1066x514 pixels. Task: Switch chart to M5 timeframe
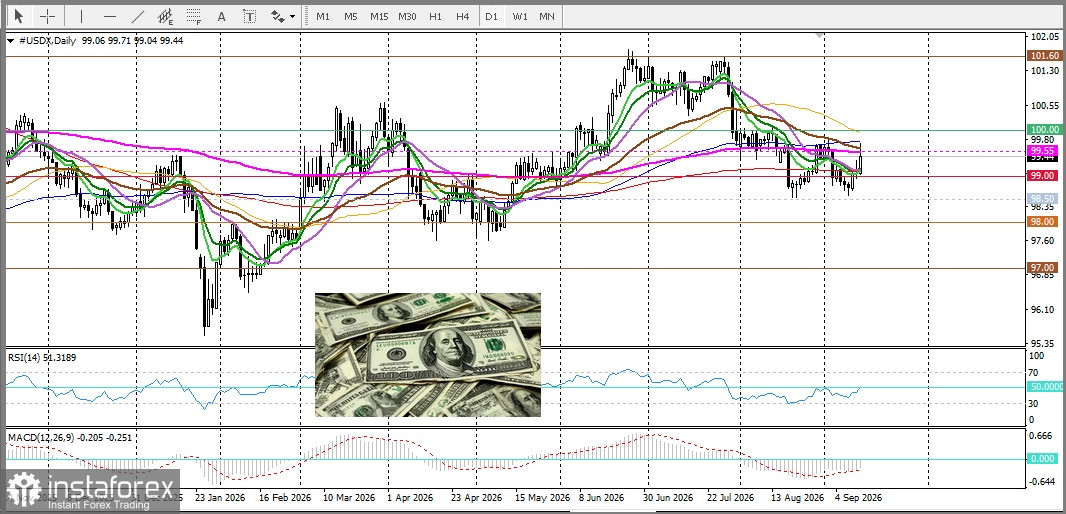click(x=350, y=16)
